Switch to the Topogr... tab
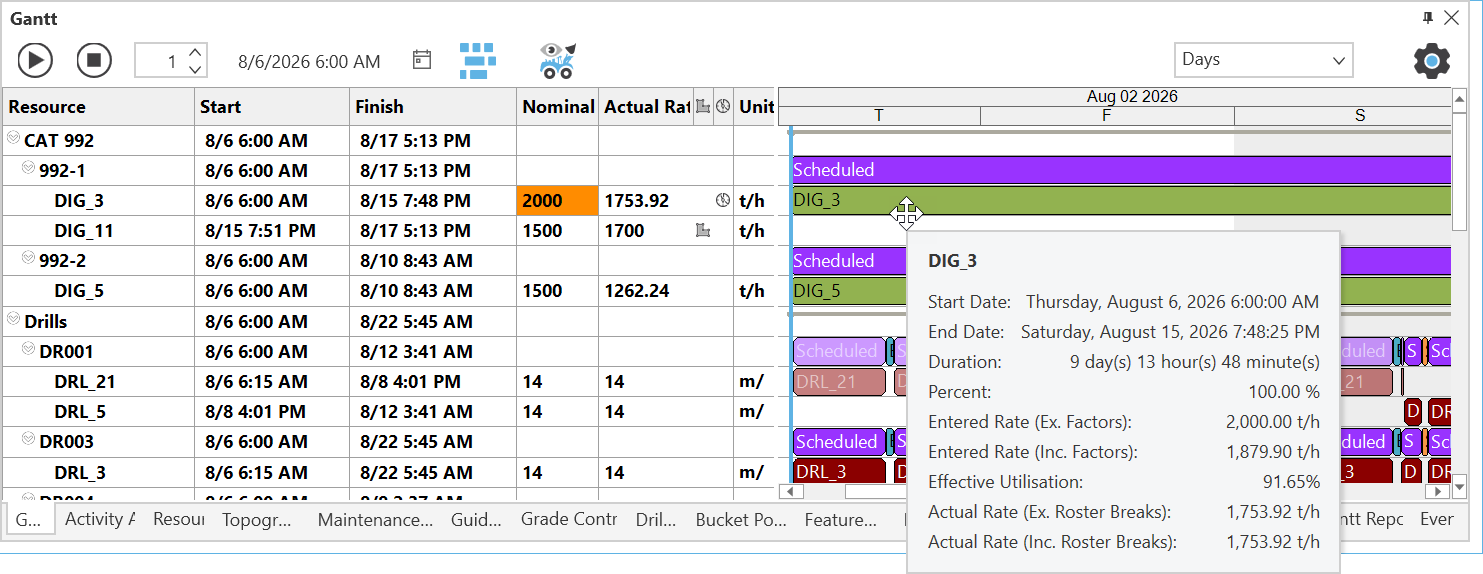The height and width of the screenshot is (574, 1483). 257,519
